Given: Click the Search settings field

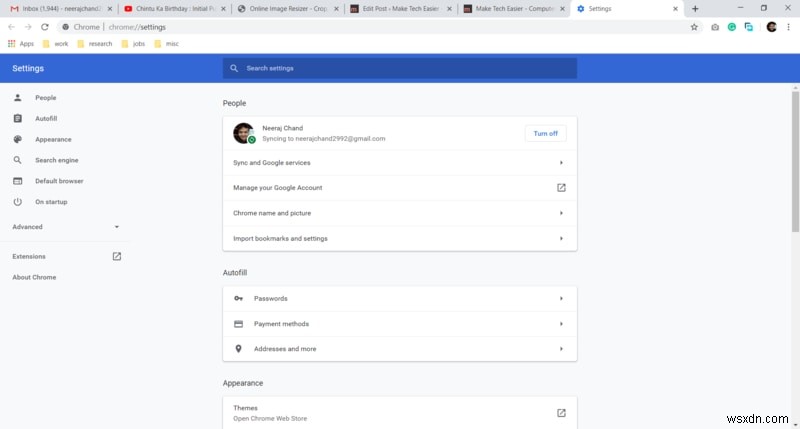Looking at the screenshot, I should point(399,68).
